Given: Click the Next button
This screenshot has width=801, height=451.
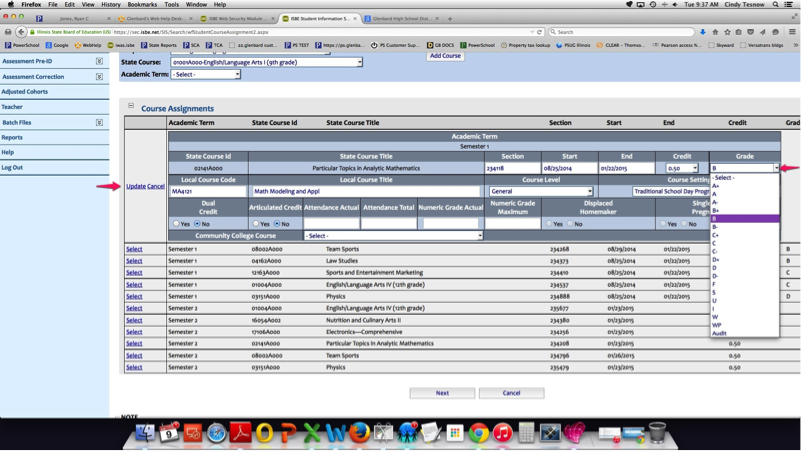Looking at the screenshot, I should 442,393.
